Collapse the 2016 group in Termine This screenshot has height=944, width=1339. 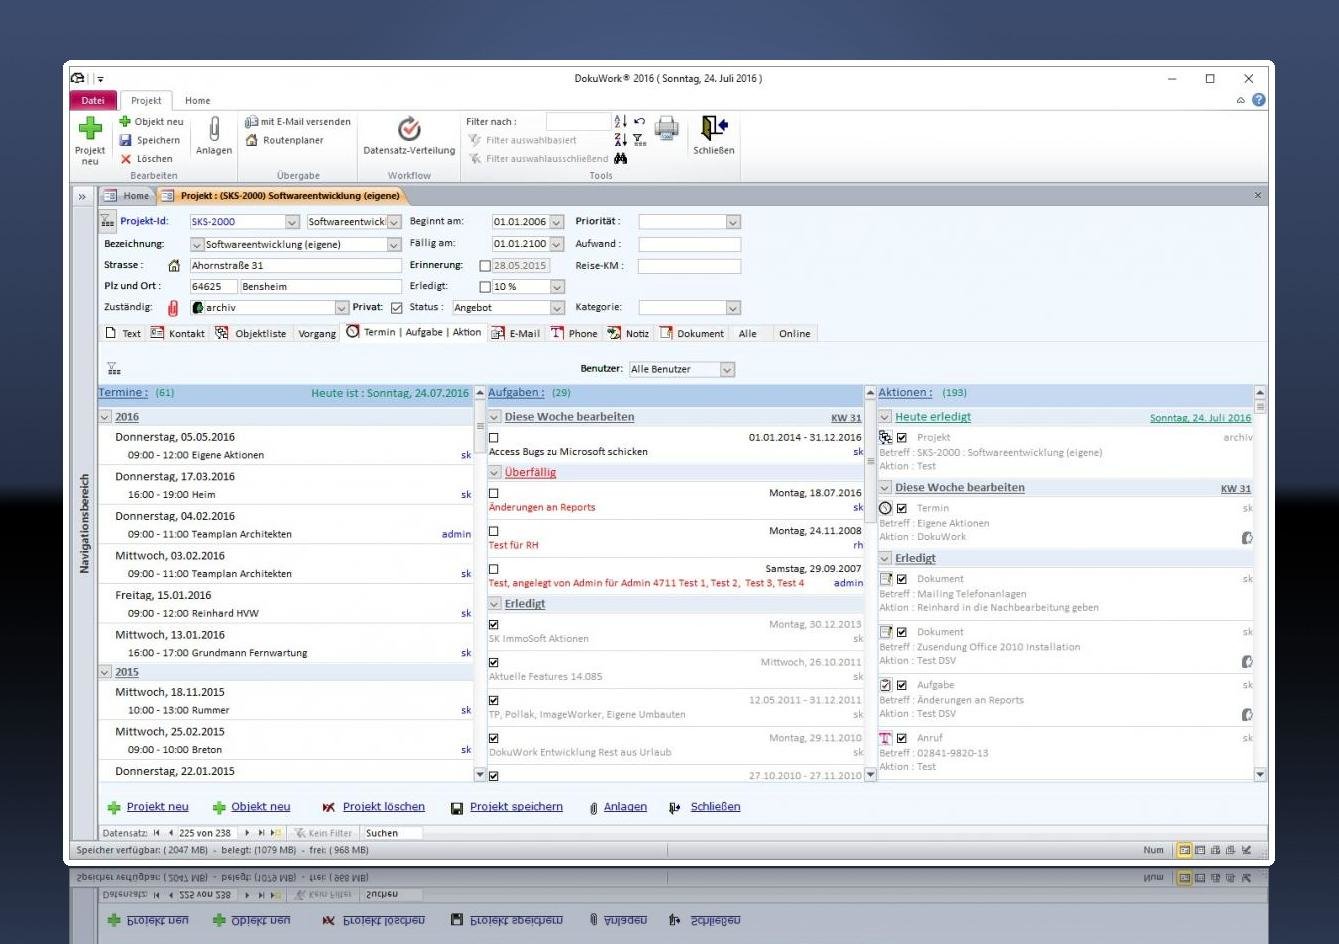click(x=105, y=417)
